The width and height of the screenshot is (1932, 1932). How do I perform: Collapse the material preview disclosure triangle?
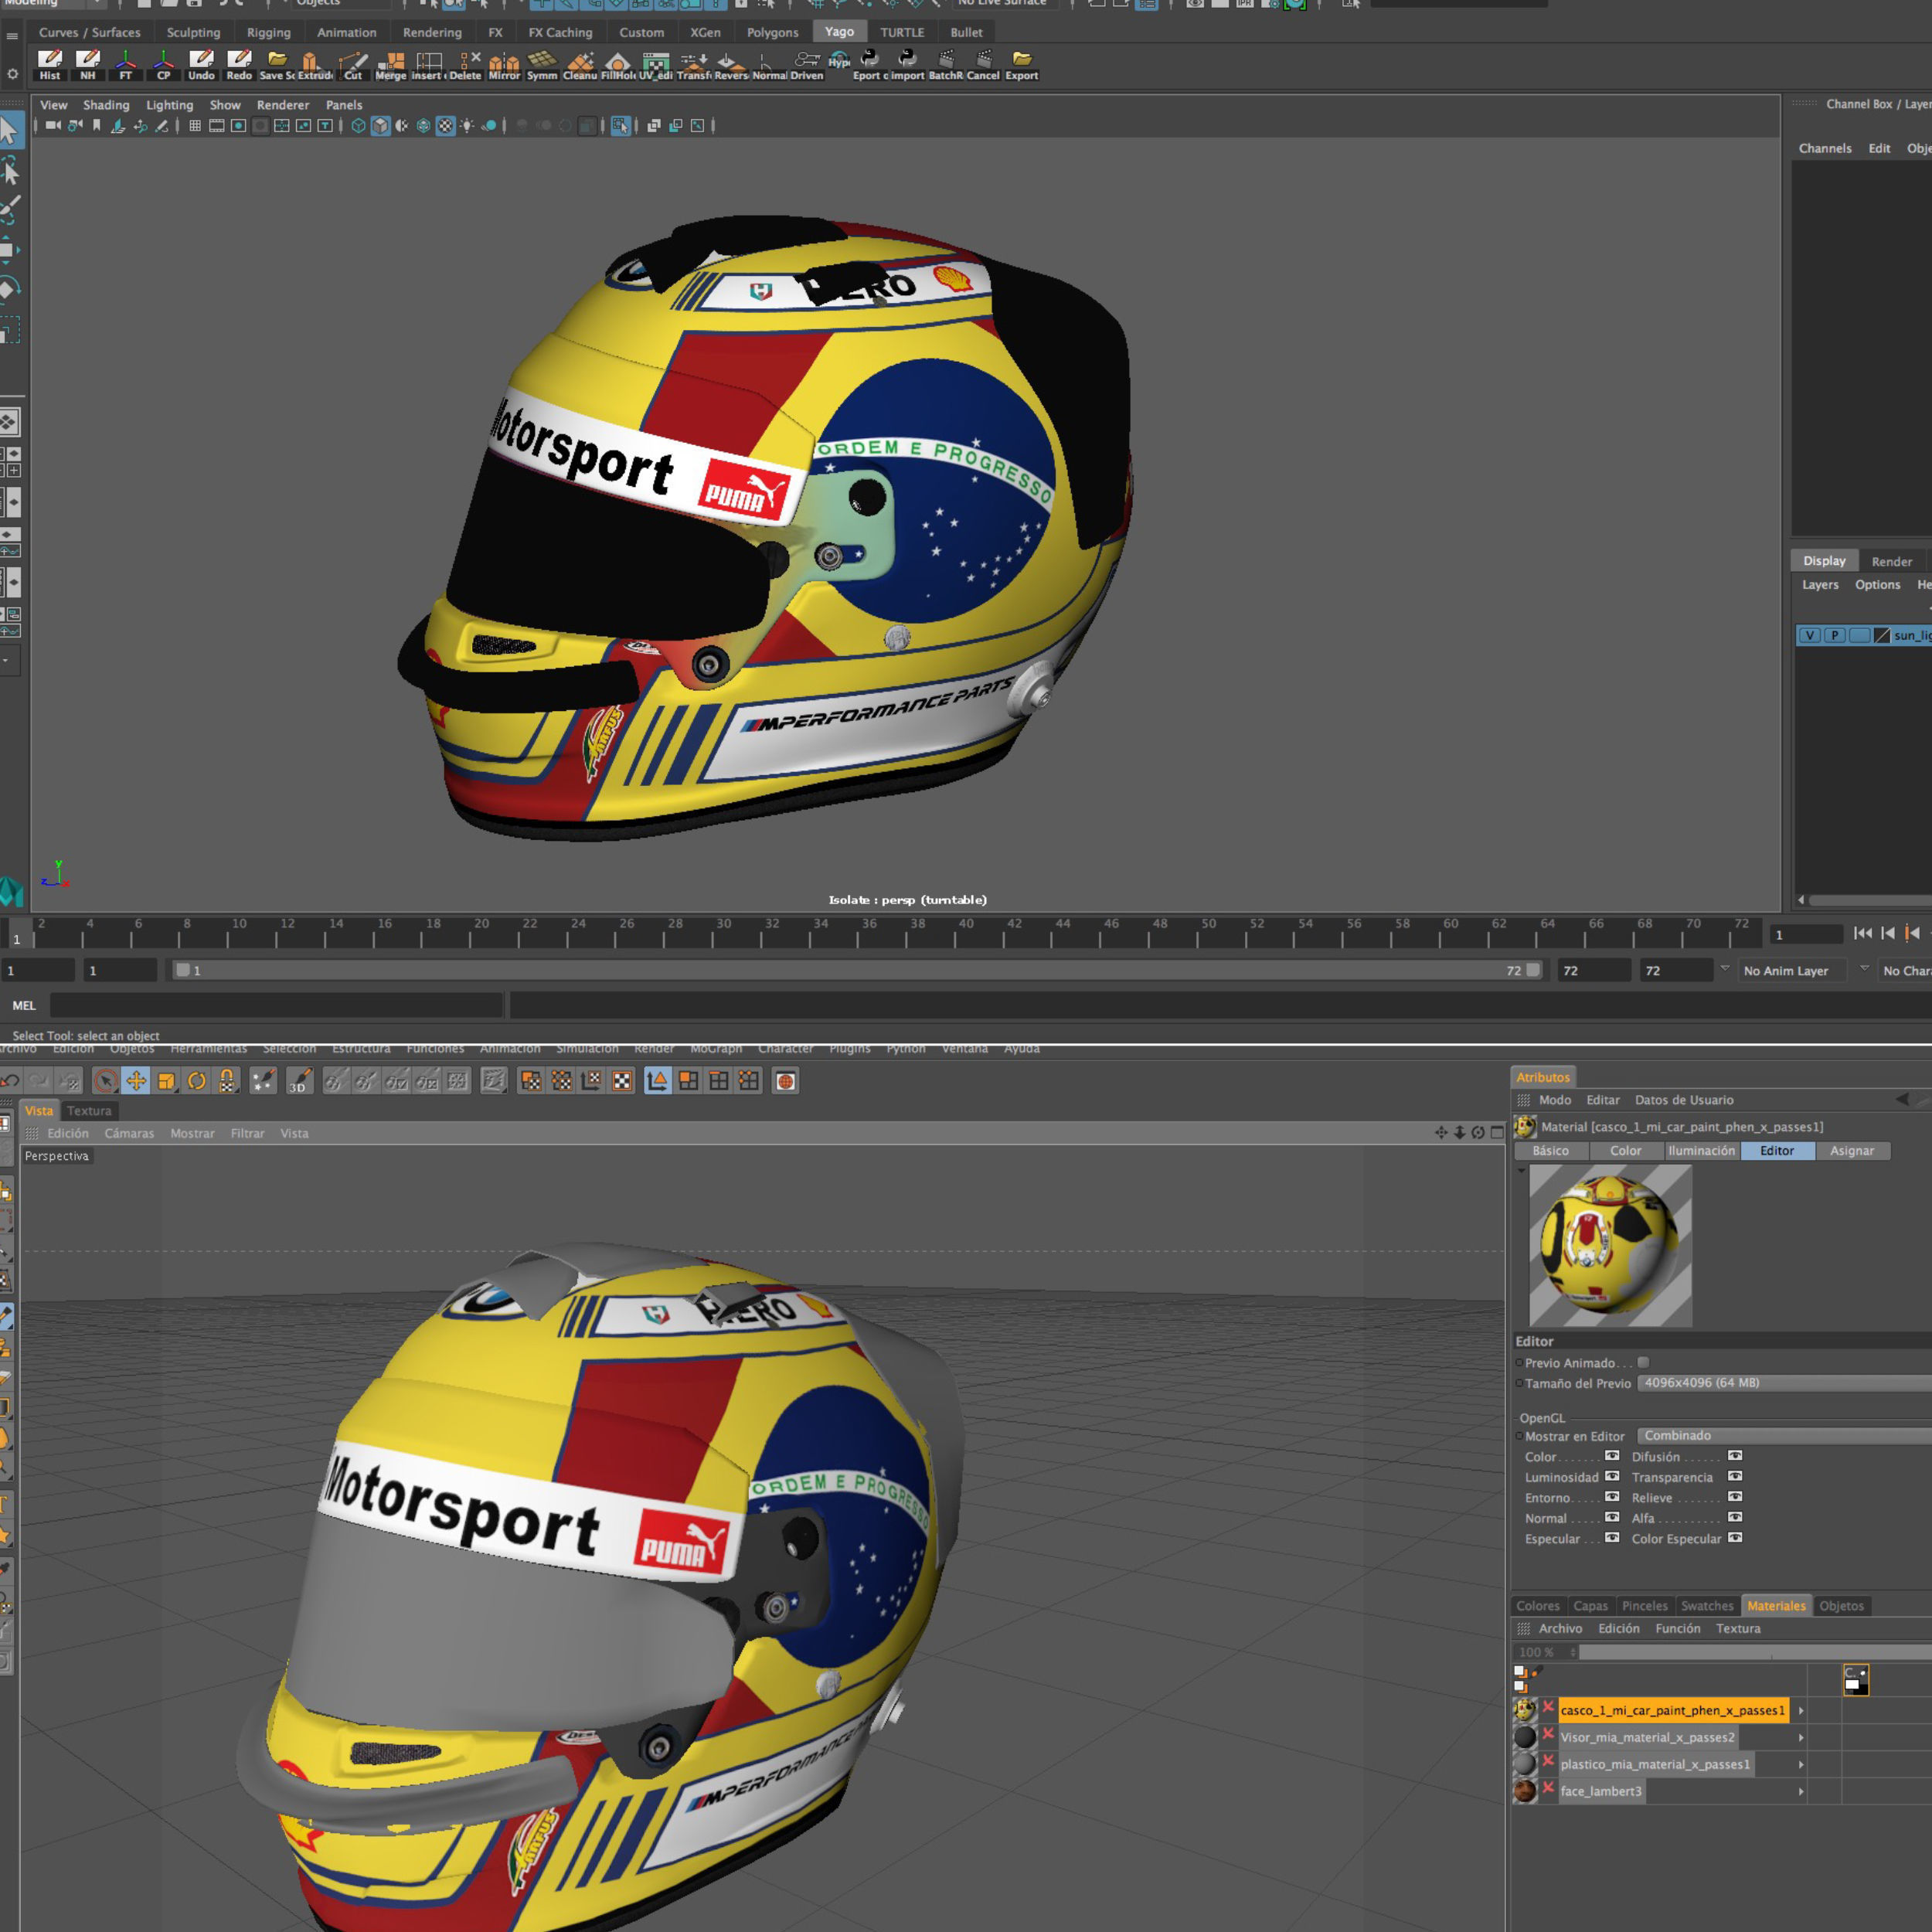pyautogui.click(x=1521, y=1171)
